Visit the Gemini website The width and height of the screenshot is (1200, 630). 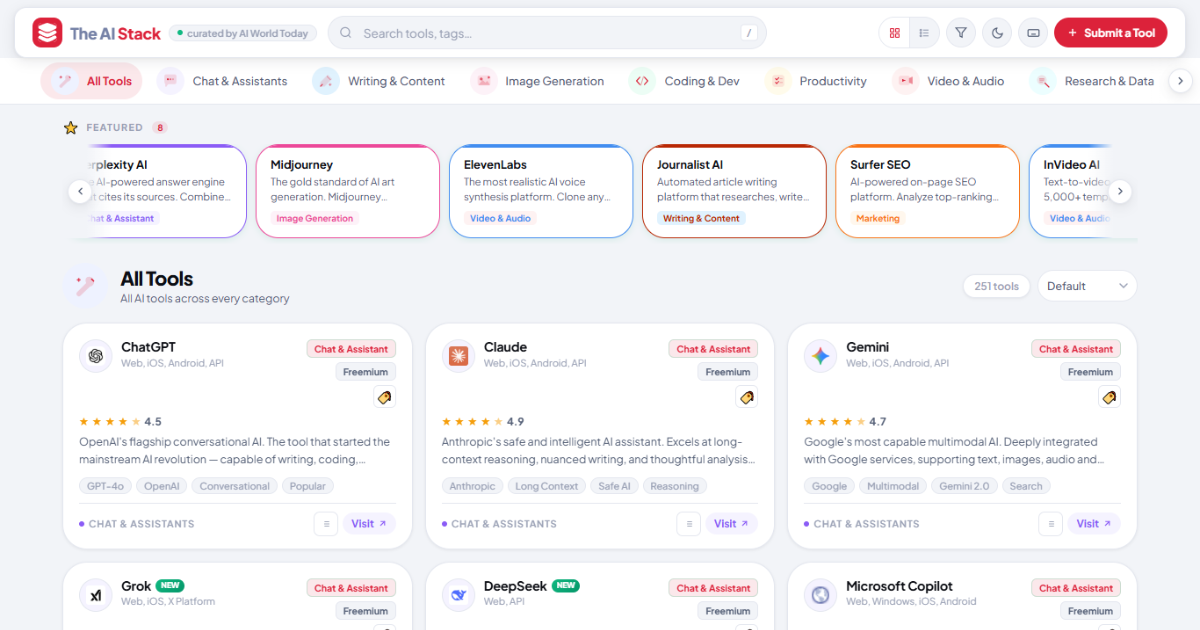point(1094,524)
